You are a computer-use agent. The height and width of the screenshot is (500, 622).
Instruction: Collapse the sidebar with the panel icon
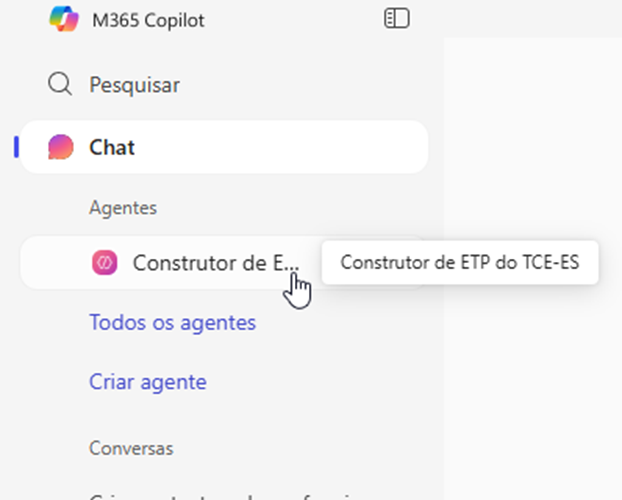tap(397, 19)
